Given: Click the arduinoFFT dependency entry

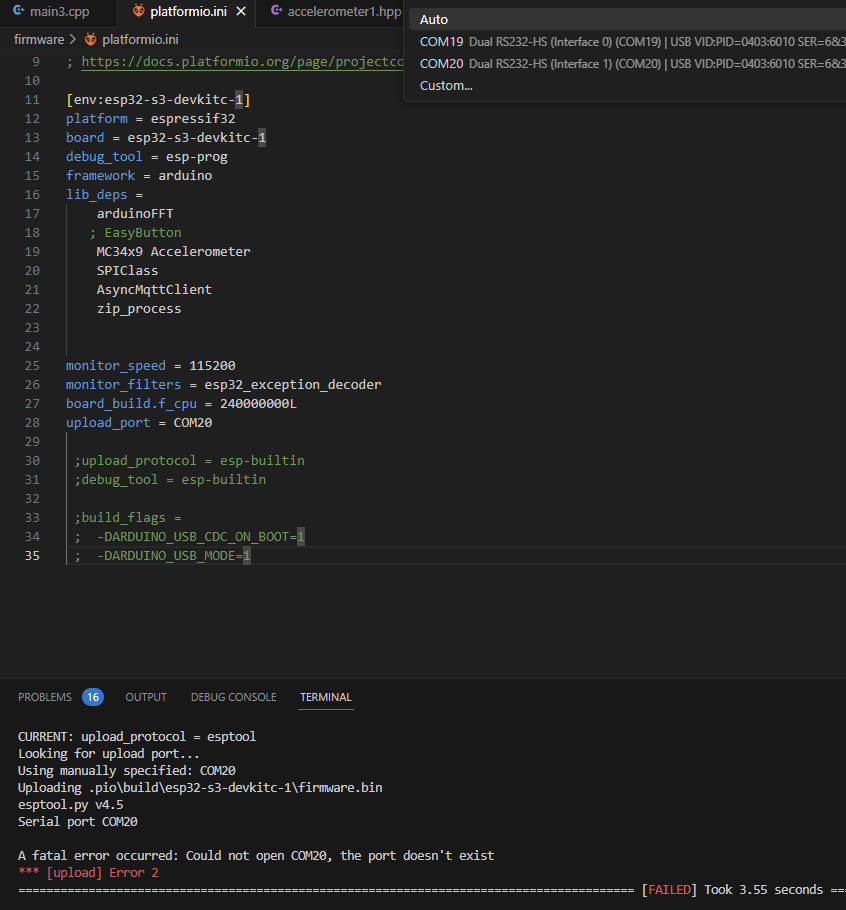Looking at the screenshot, I should click(135, 214).
